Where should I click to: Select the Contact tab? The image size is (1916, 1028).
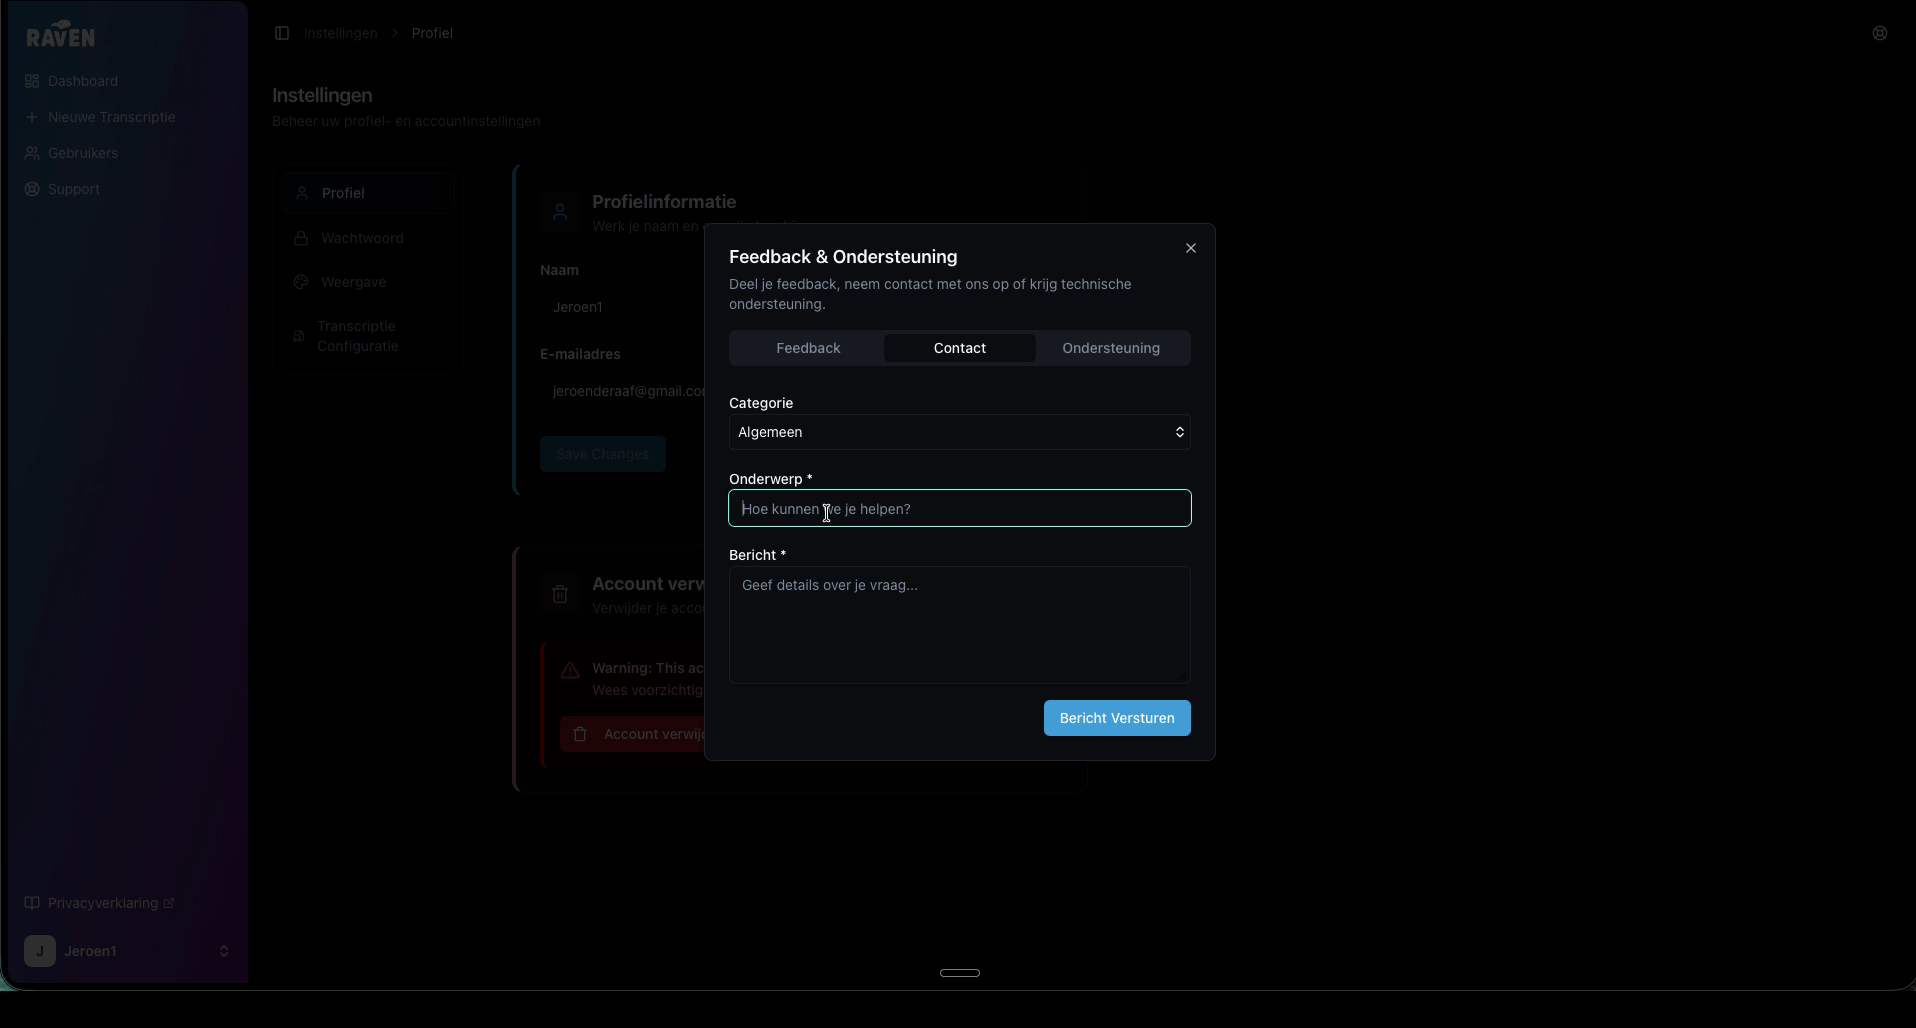[x=959, y=348]
